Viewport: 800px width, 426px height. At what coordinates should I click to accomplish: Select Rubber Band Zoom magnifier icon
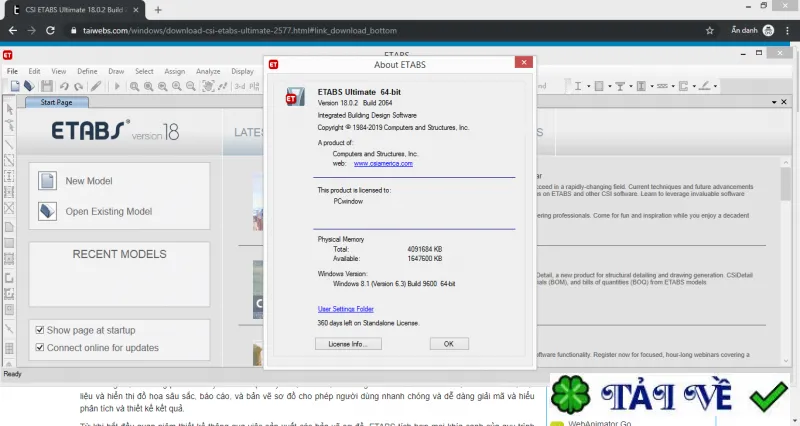pos(134,86)
